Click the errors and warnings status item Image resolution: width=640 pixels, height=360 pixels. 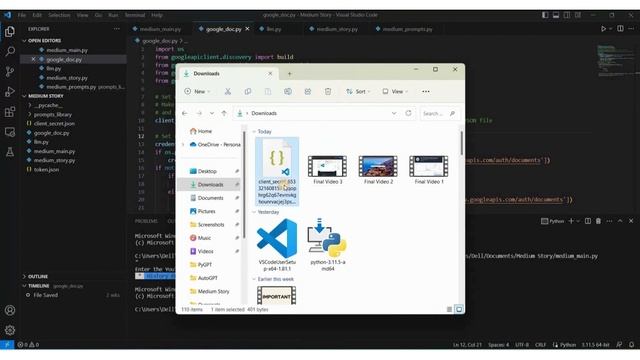[28, 344]
